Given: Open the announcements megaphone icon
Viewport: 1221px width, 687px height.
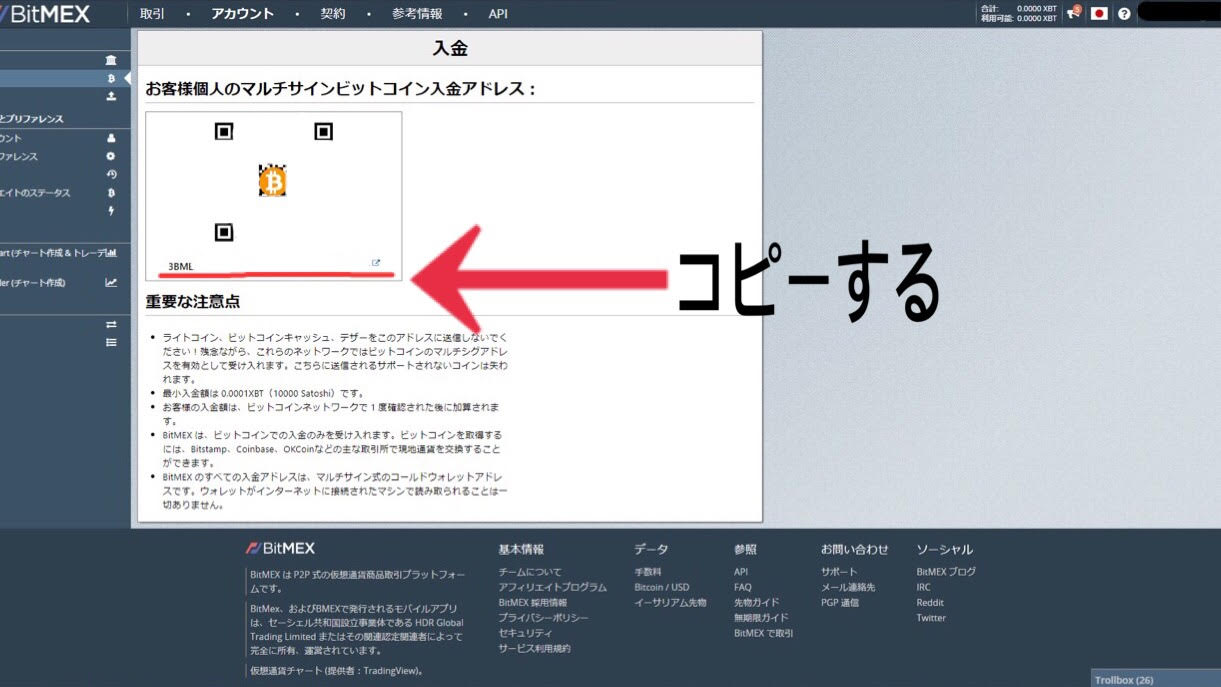Looking at the screenshot, I should (x=1074, y=13).
